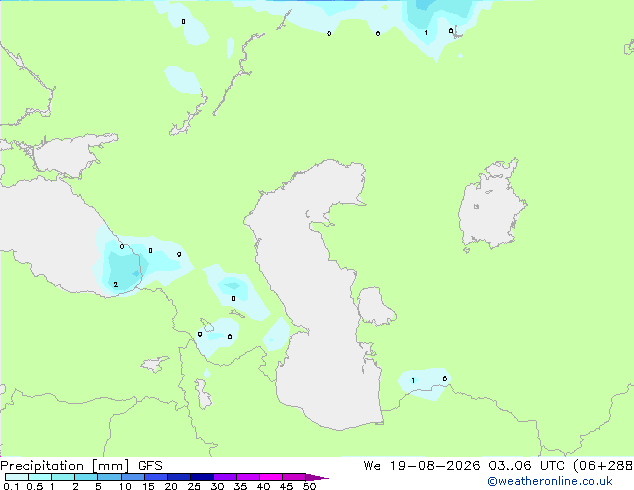Select legend swatch between 45 and 50

(294, 477)
